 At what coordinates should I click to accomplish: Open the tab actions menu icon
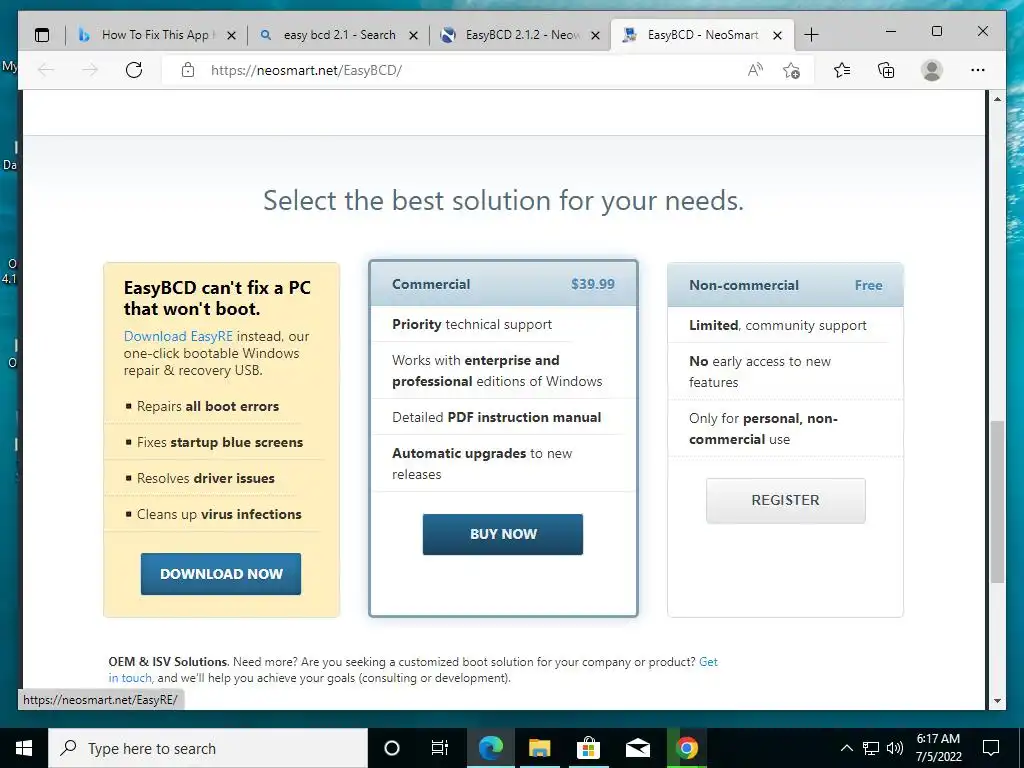[42, 35]
